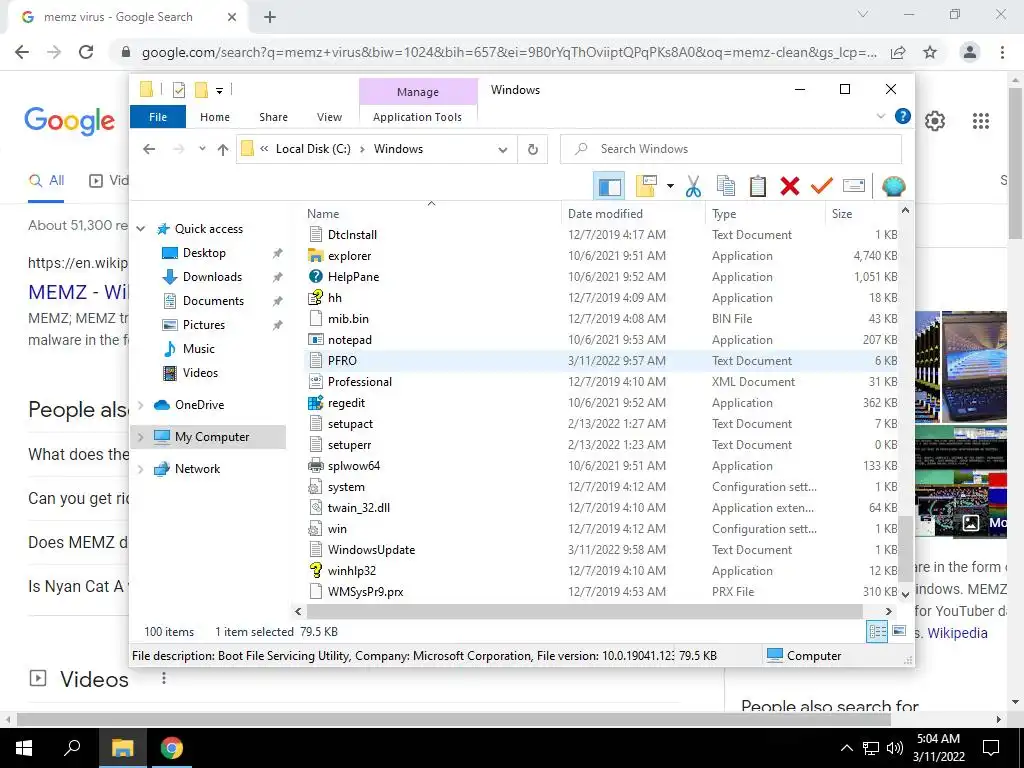Click the New Folder quick access icon
The height and width of the screenshot is (768, 1024).
click(201, 90)
